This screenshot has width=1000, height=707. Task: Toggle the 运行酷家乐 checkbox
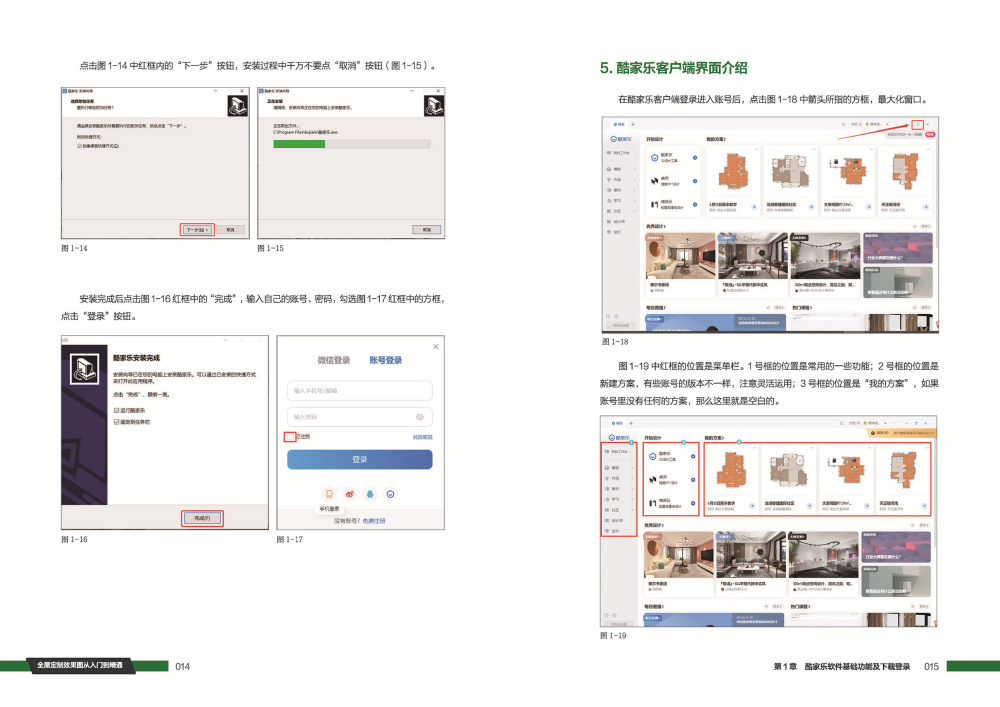pos(117,411)
